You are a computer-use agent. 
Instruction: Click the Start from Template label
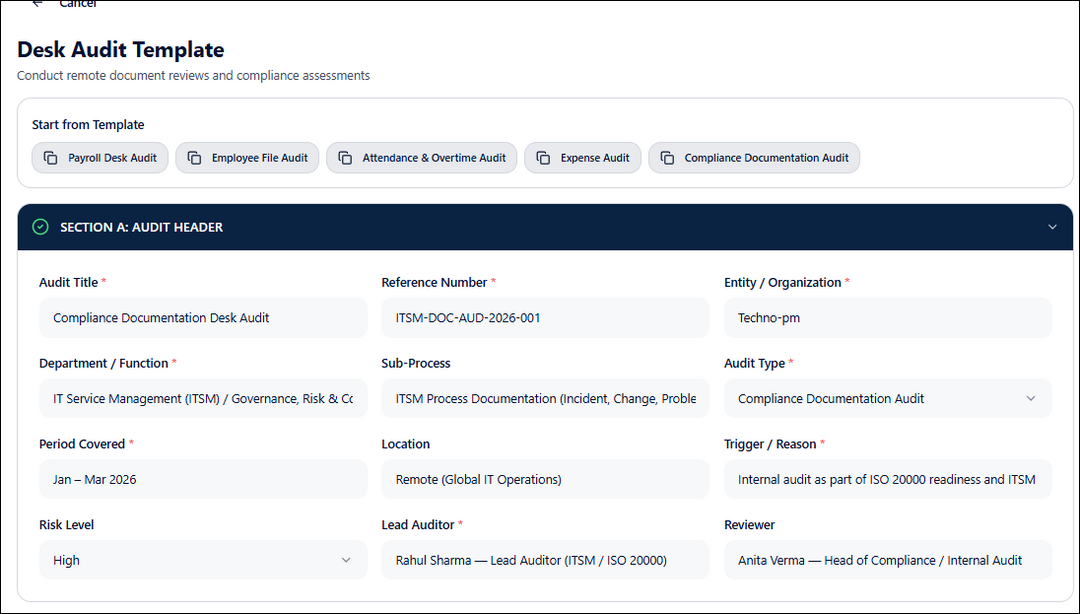point(88,125)
